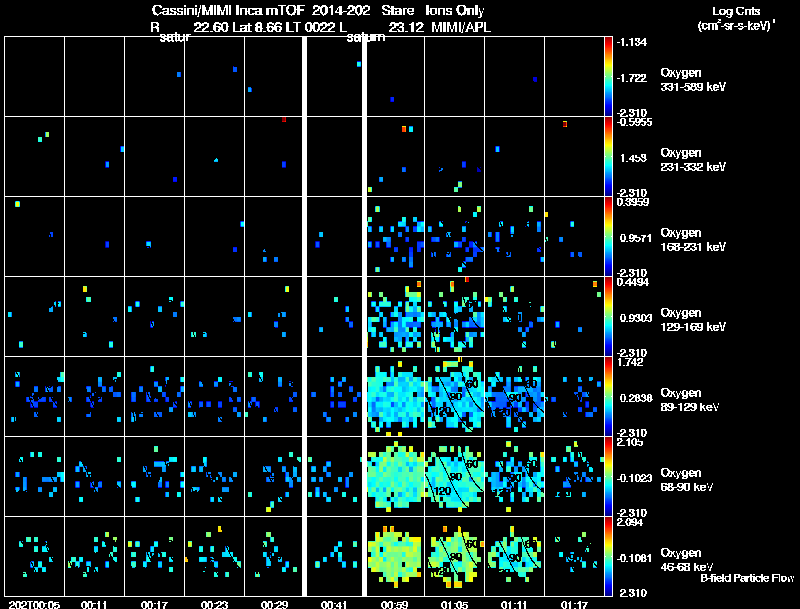Image resolution: width=800 pixels, height=609 pixels.
Task: Click the 2.105 colorbar value
Action: 630,442
